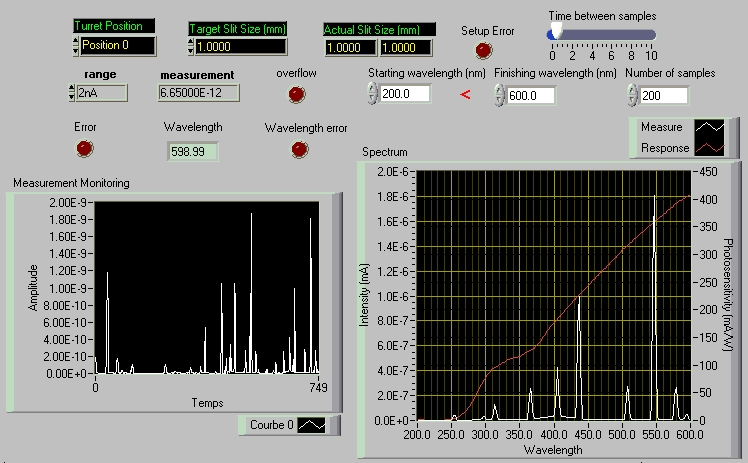Click the Wavelength readout 598.99

(x=193, y=152)
